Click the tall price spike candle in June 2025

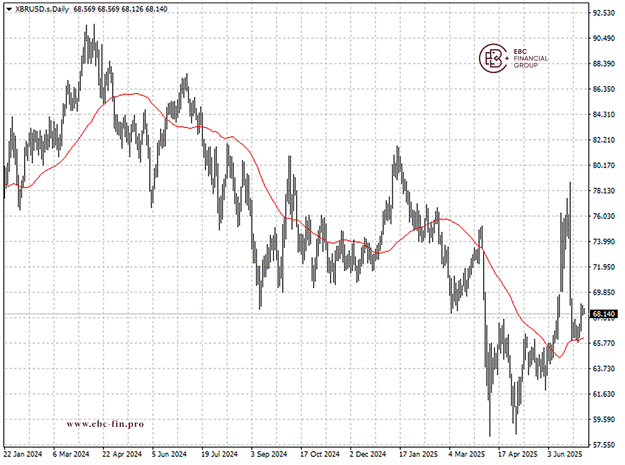[570, 184]
